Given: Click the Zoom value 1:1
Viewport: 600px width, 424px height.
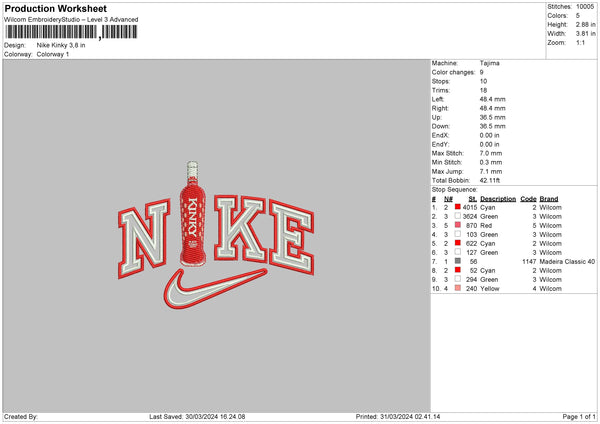Looking at the screenshot, I should 580,42.
